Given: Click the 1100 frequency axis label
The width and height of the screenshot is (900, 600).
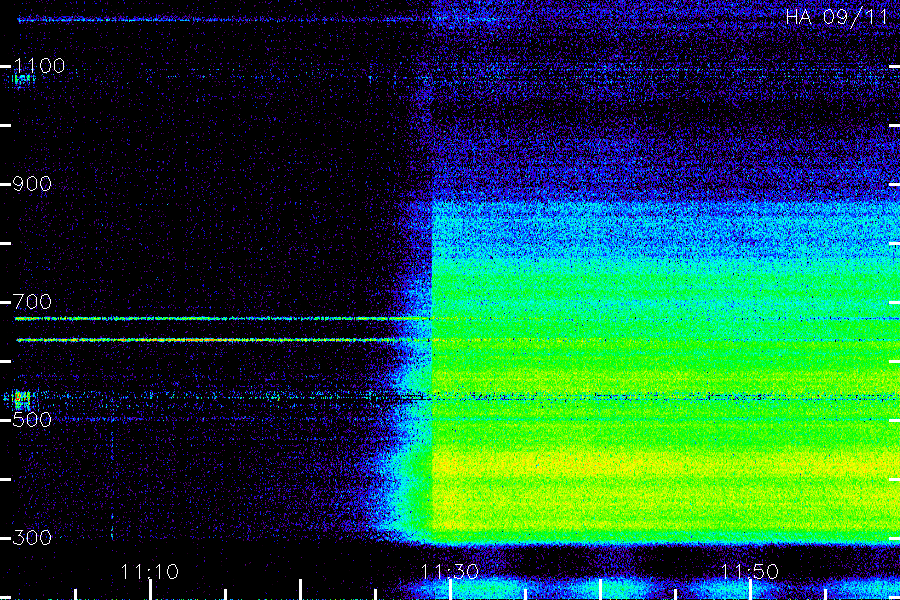Looking at the screenshot, I should (39, 66).
